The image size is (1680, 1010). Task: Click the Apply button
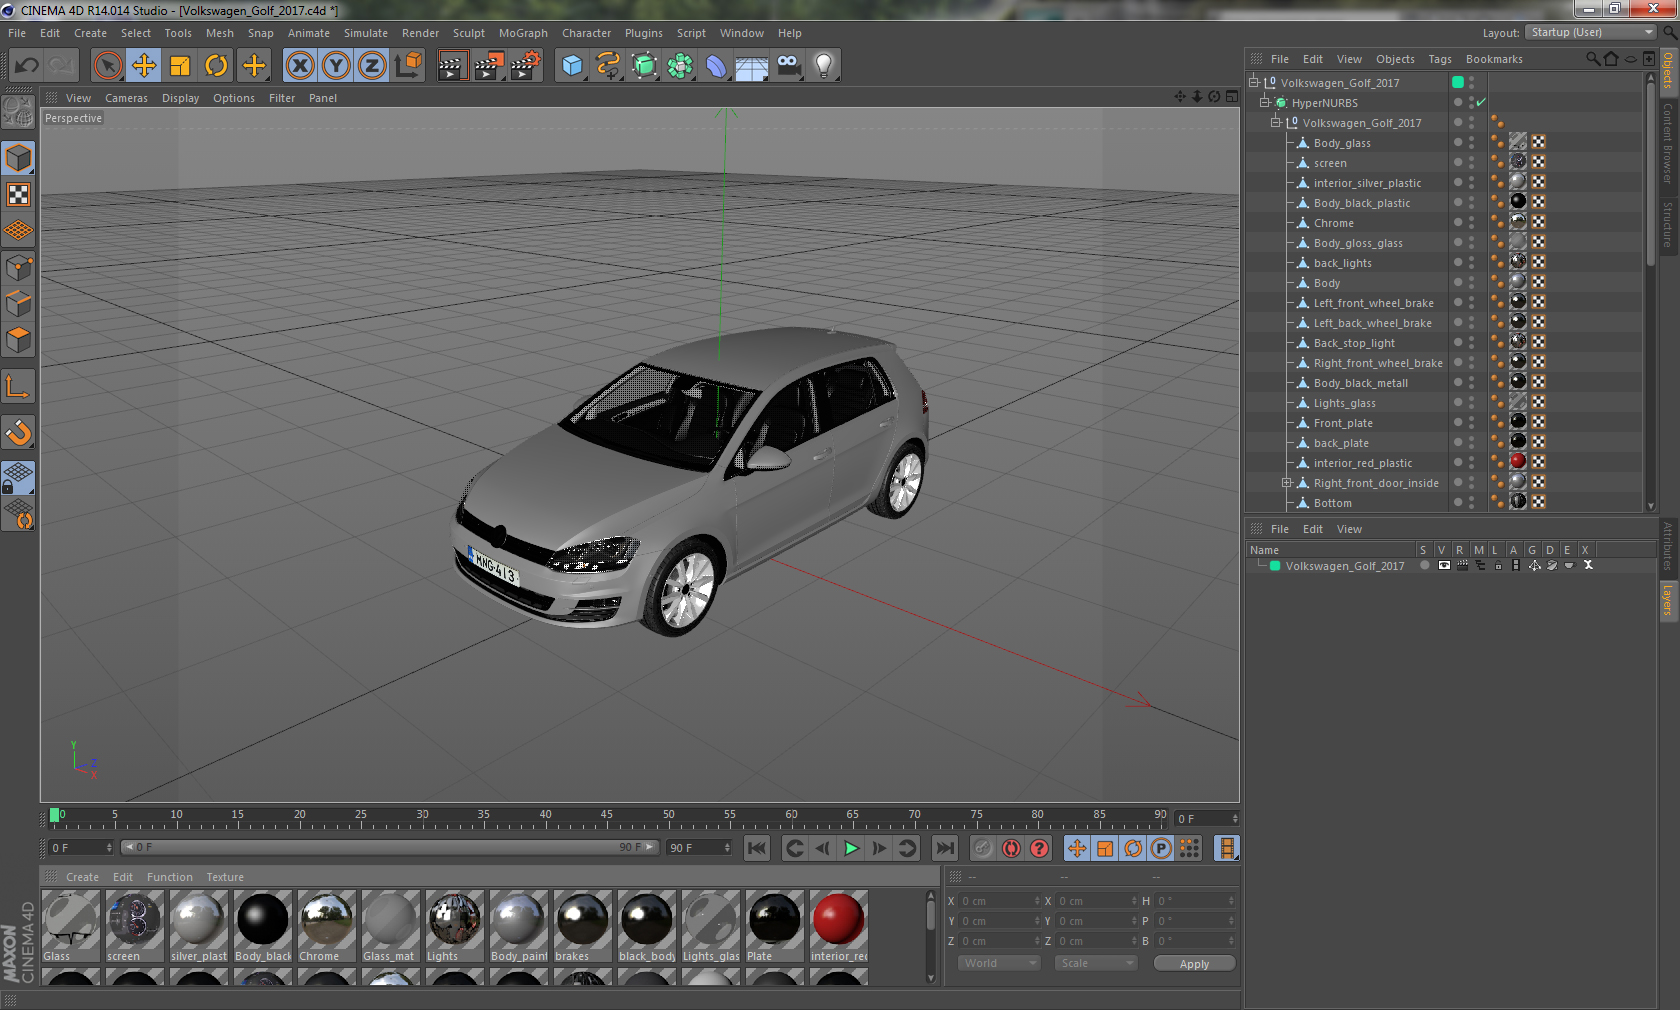click(1194, 963)
